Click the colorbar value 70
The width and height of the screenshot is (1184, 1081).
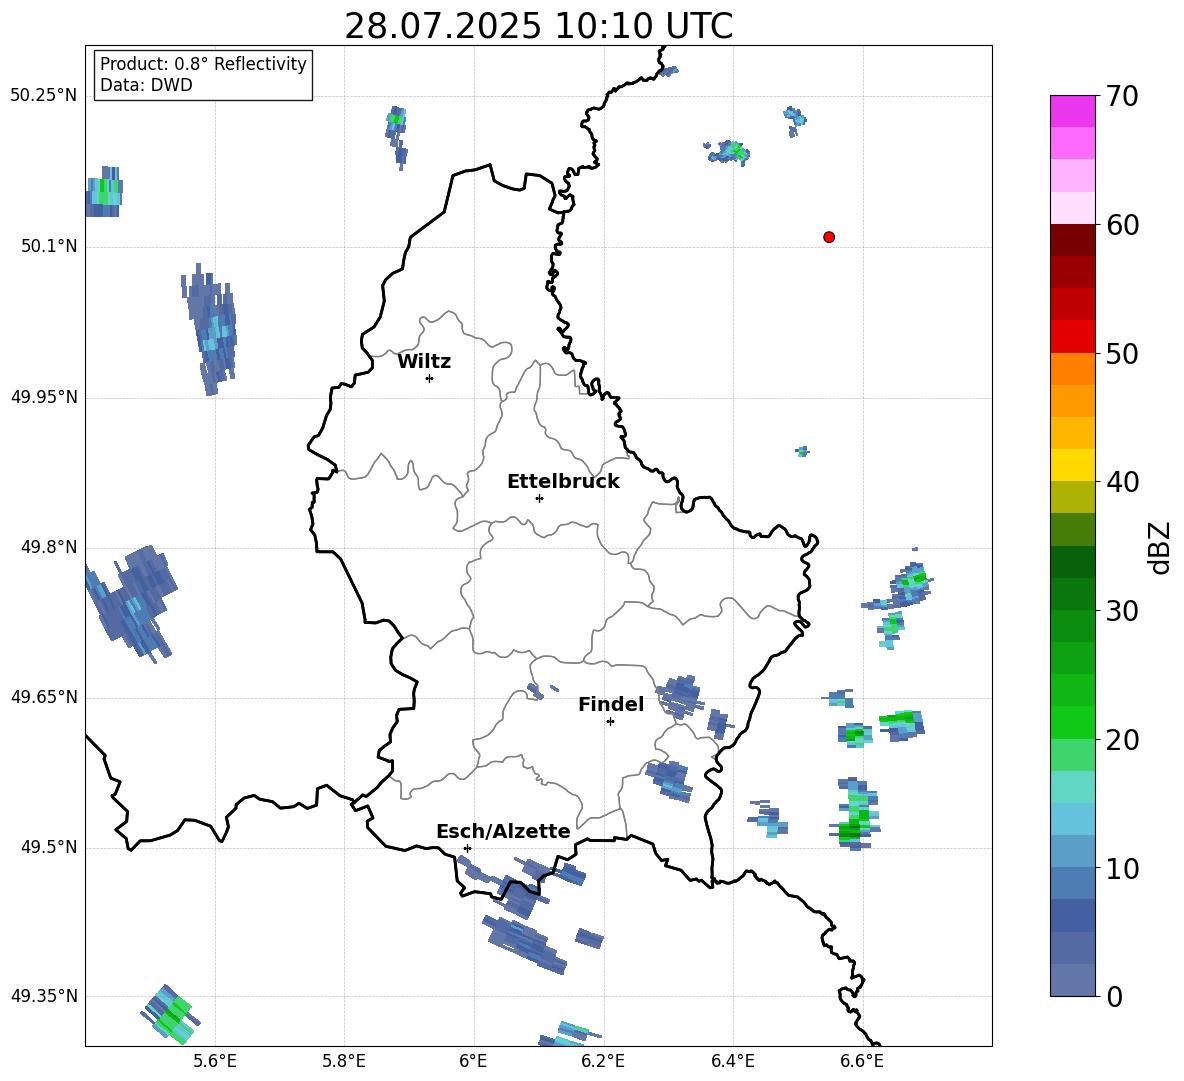coord(1122,96)
